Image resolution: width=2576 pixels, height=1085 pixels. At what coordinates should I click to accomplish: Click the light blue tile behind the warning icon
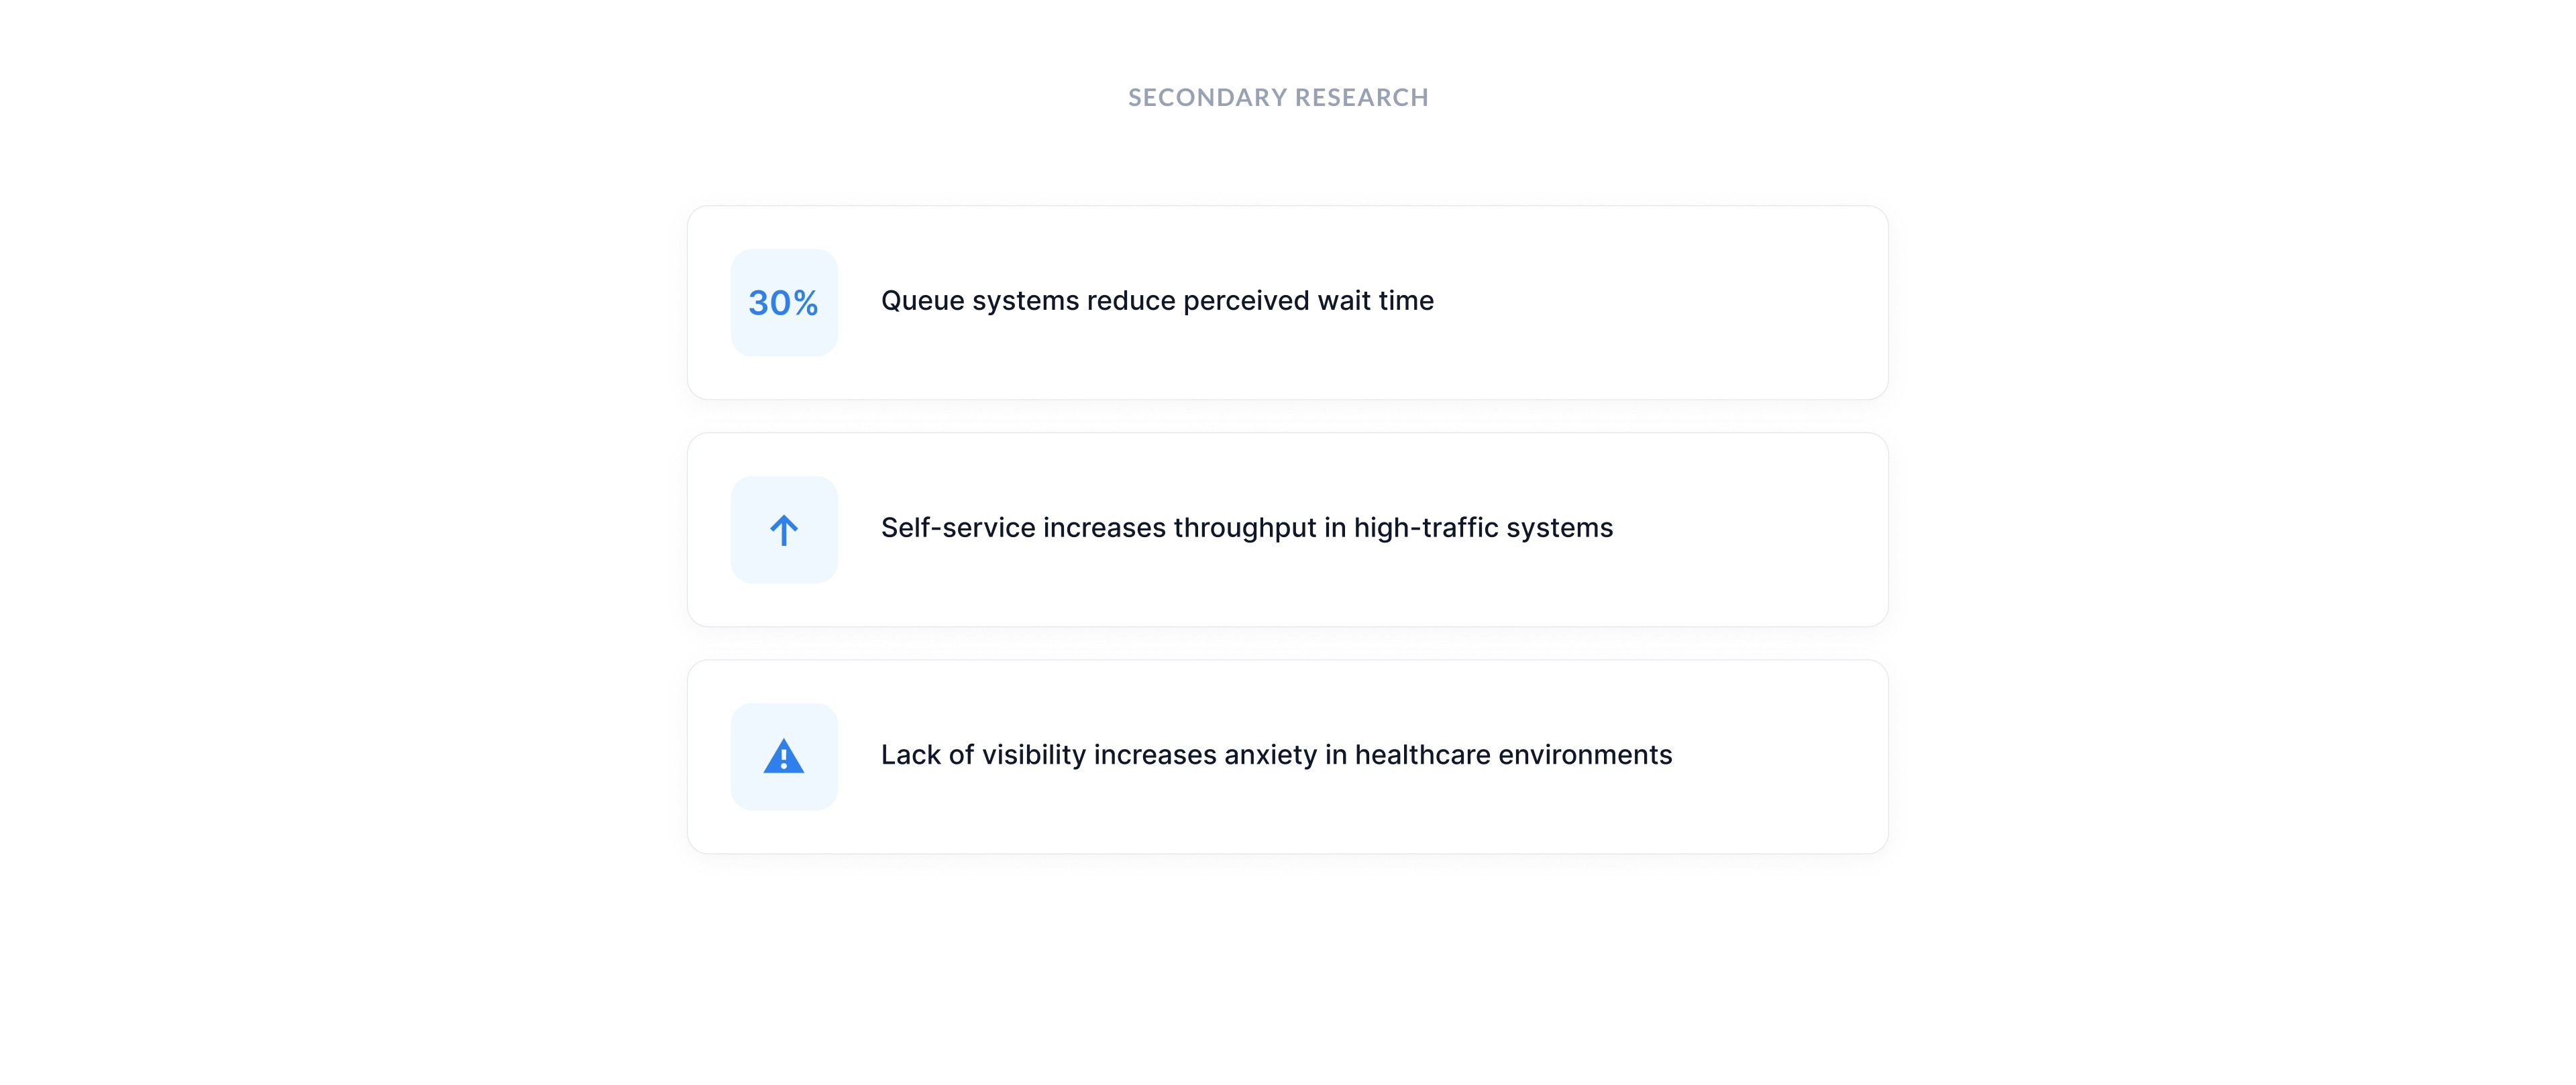tap(784, 757)
